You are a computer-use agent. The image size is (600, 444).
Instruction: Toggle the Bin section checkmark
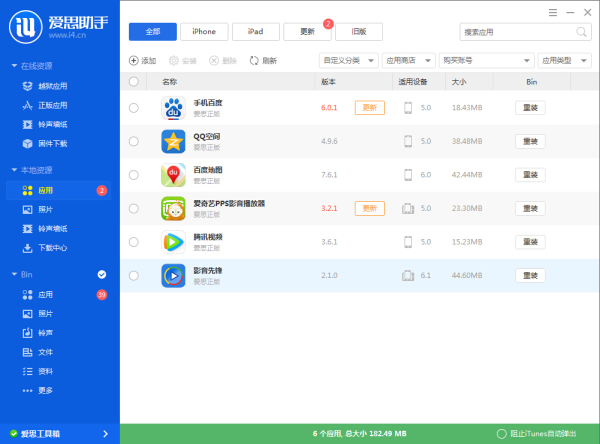[102, 274]
